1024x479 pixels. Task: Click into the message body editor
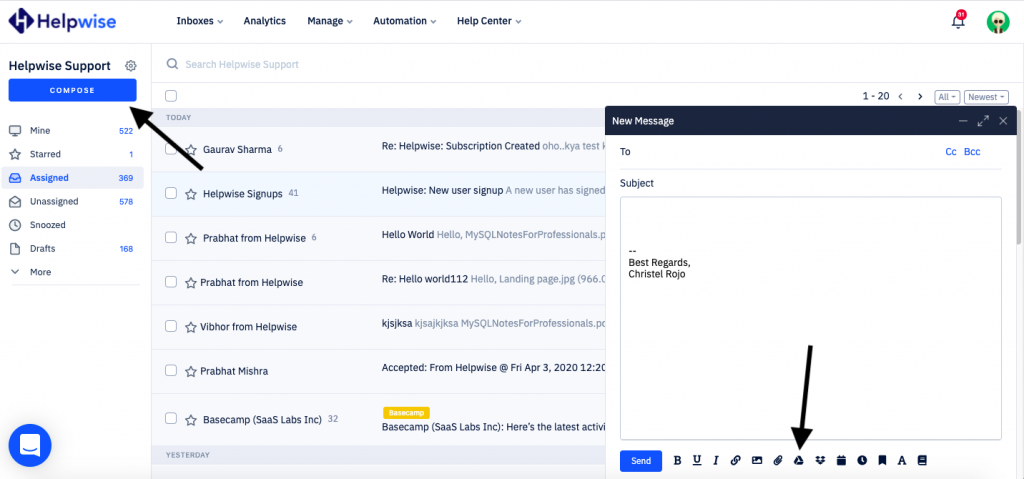[810, 318]
